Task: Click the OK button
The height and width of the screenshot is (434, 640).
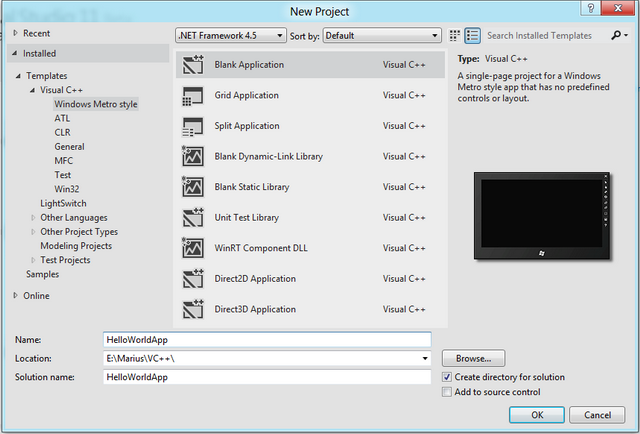Action: click(x=537, y=415)
